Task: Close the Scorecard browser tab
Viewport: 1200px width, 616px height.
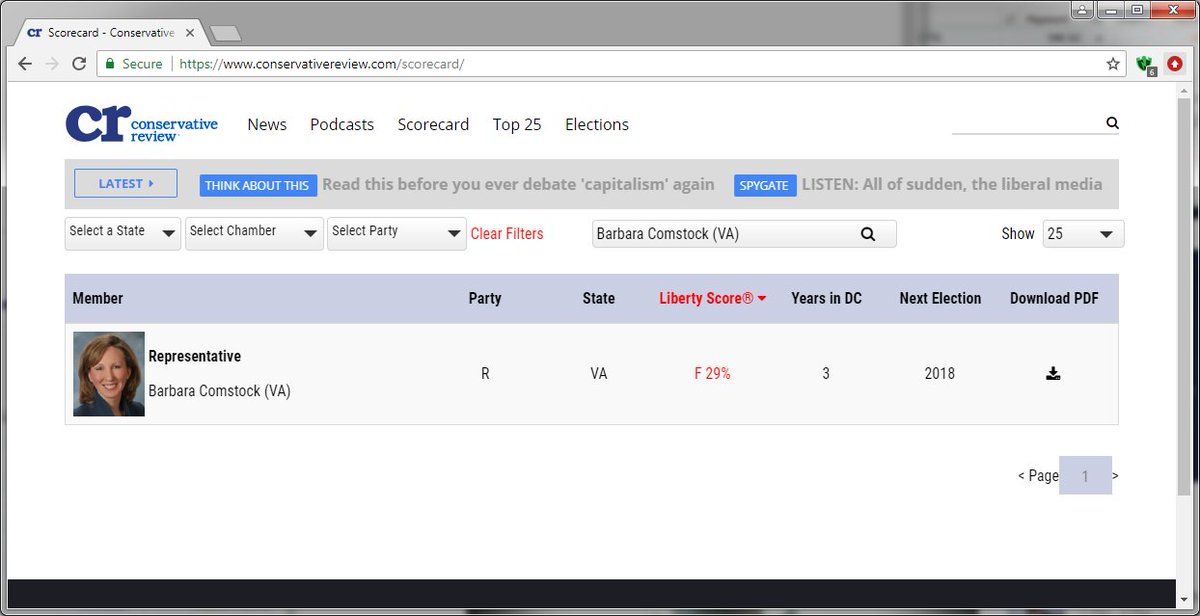Action: tap(191, 33)
